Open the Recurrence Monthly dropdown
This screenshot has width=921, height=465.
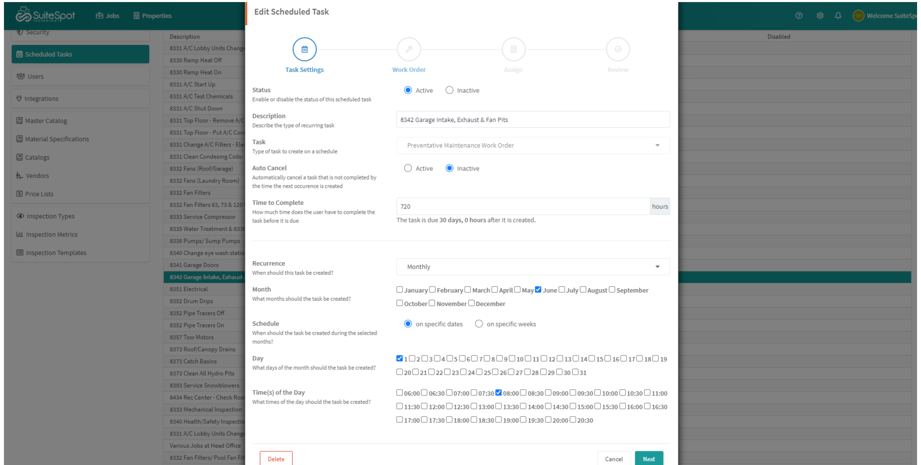pos(533,267)
